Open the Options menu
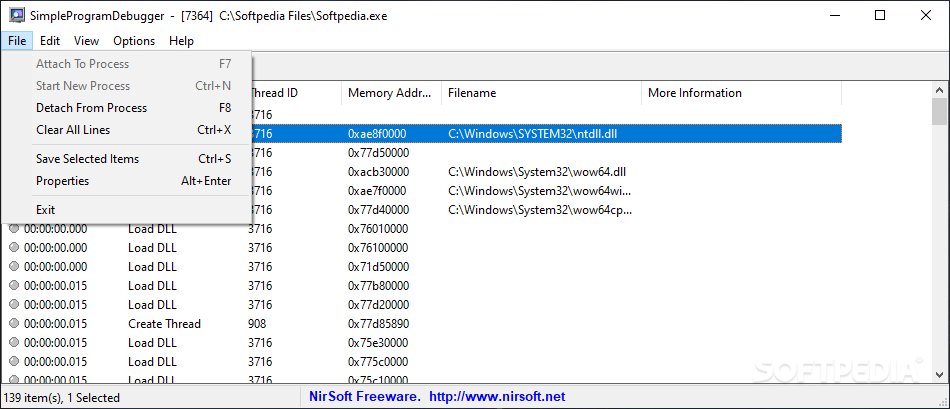950x409 pixels. pos(134,41)
